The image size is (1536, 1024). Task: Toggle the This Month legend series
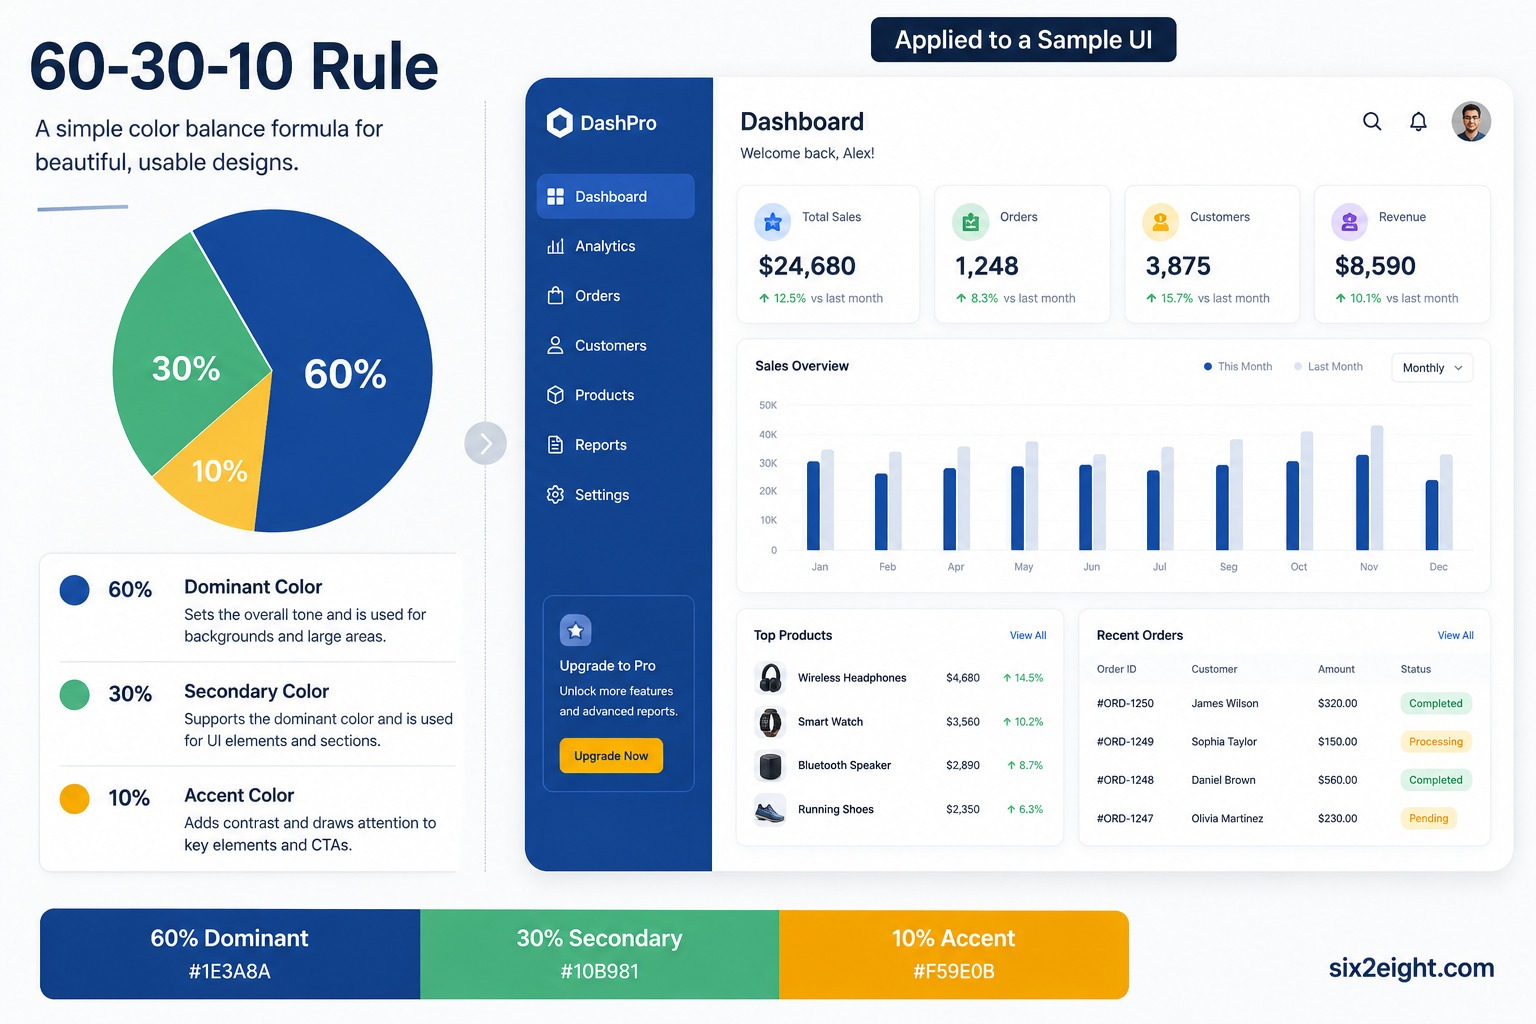[x=1238, y=367]
